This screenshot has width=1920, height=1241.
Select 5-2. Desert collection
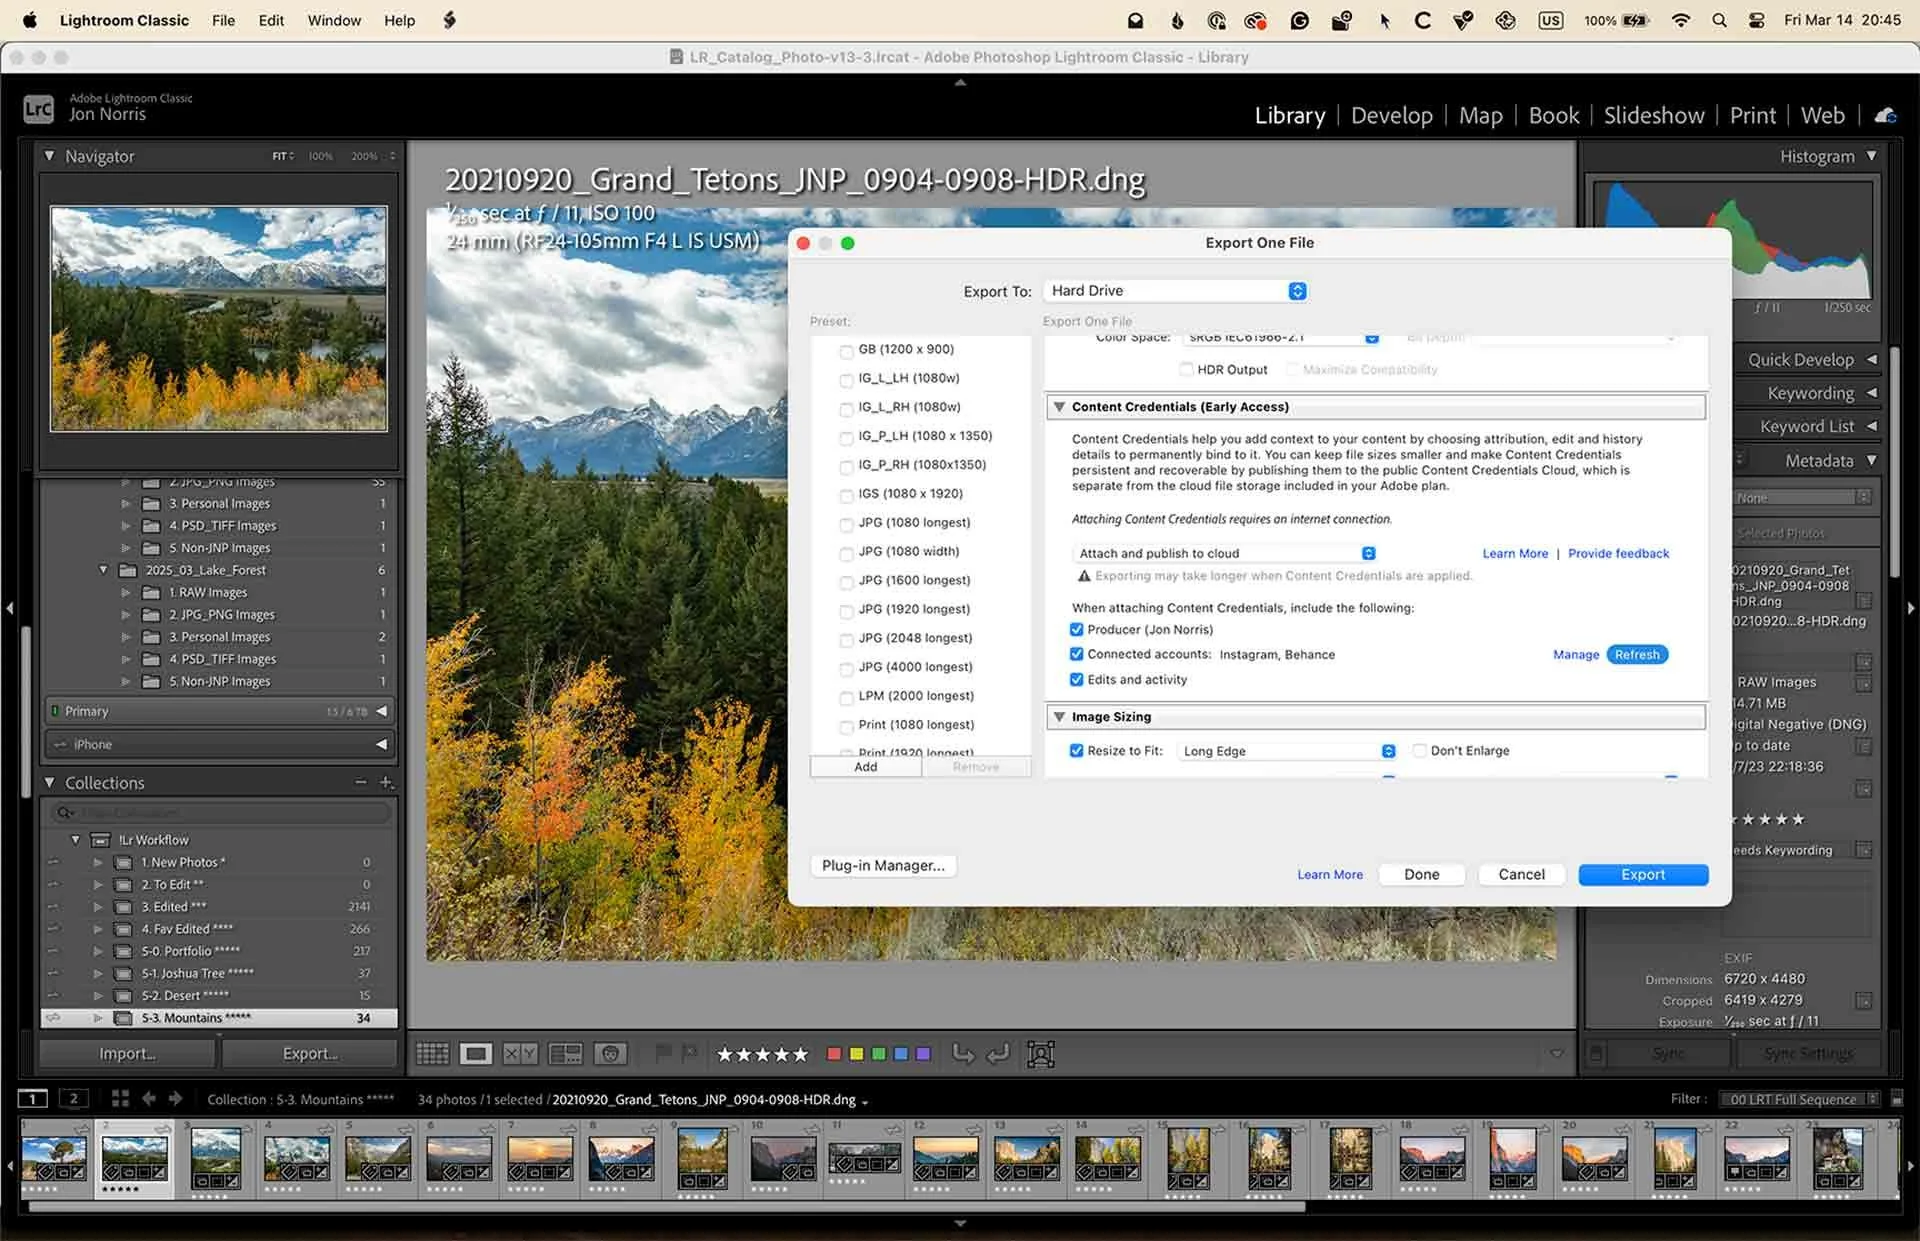coord(185,996)
